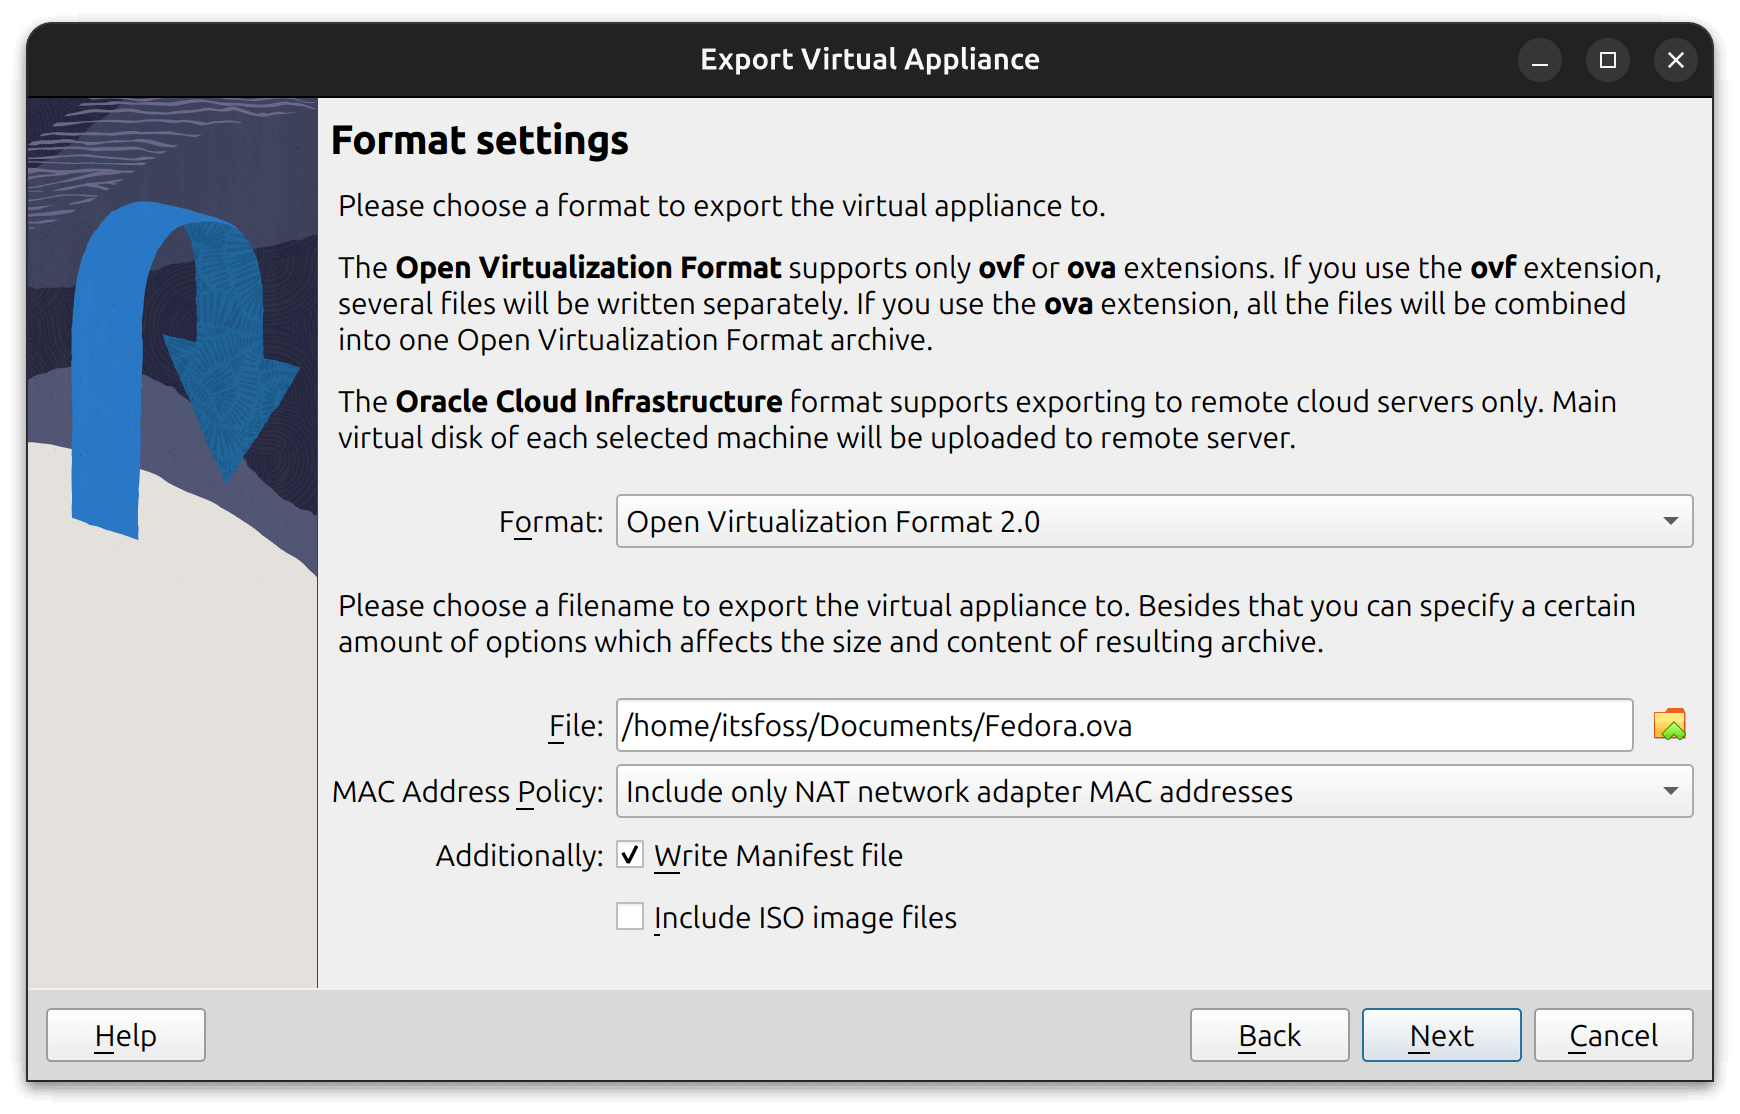Click the Export Virtual Appliance title bar
Image resolution: width=1740 pixels, height=1114 pixels.
point(870,59)
